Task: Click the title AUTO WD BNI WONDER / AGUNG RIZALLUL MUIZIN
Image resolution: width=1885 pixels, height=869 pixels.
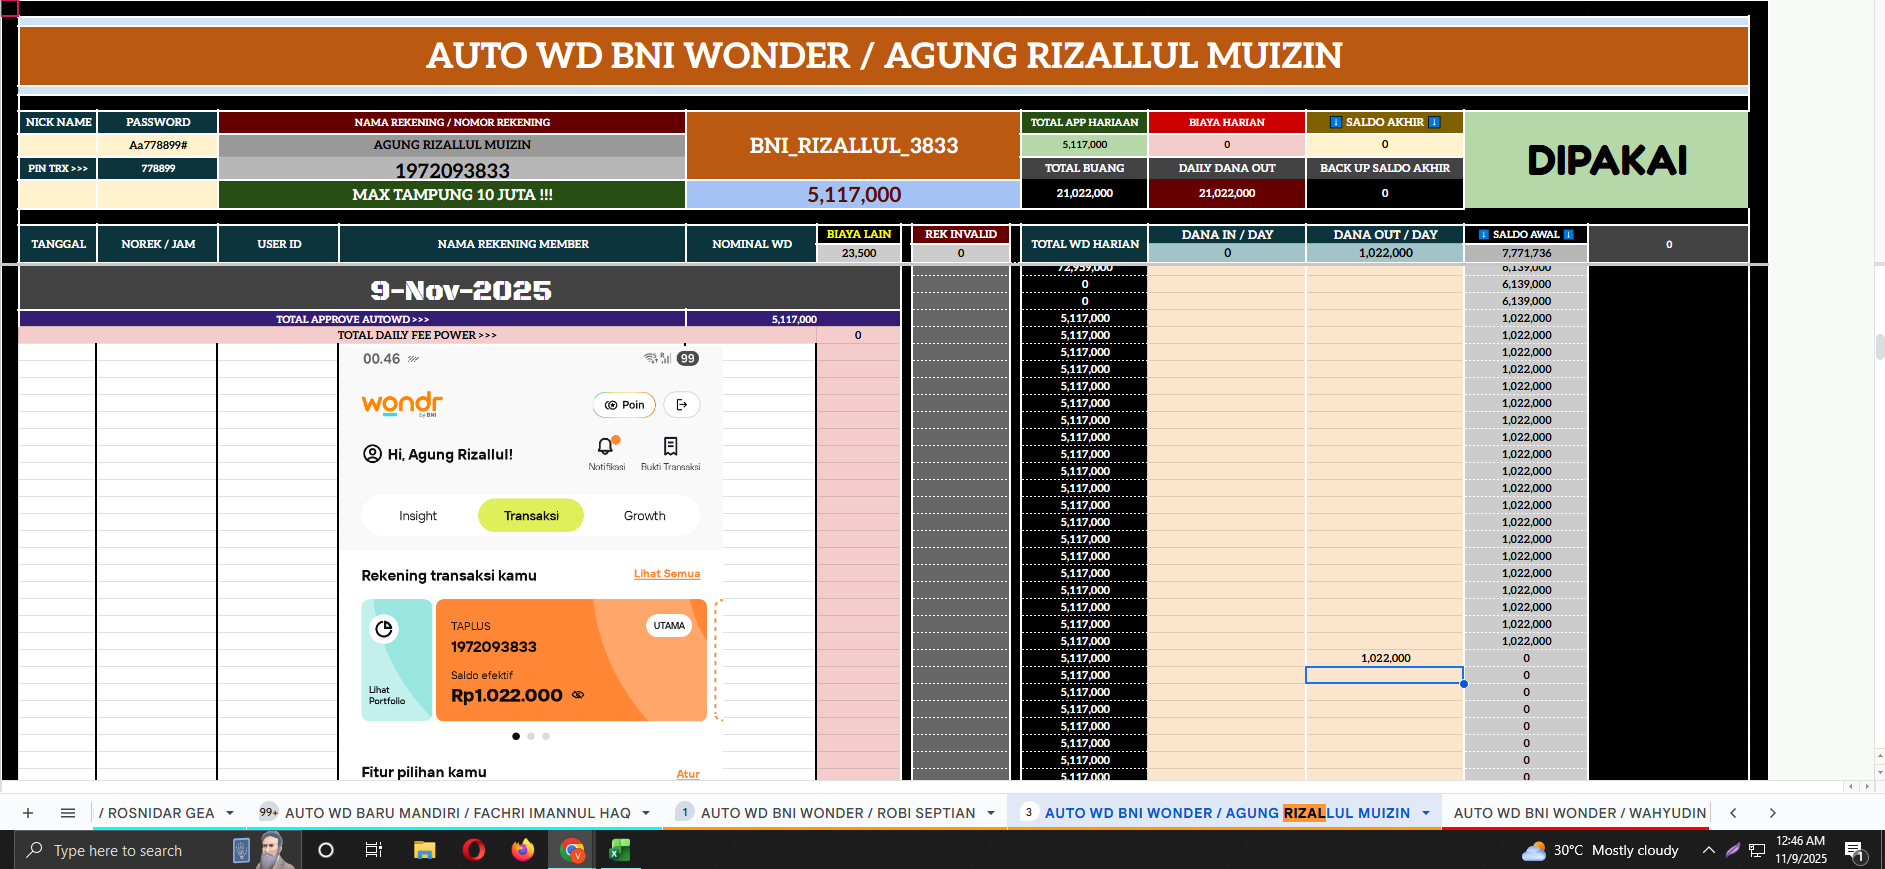Action: point(884,55)
